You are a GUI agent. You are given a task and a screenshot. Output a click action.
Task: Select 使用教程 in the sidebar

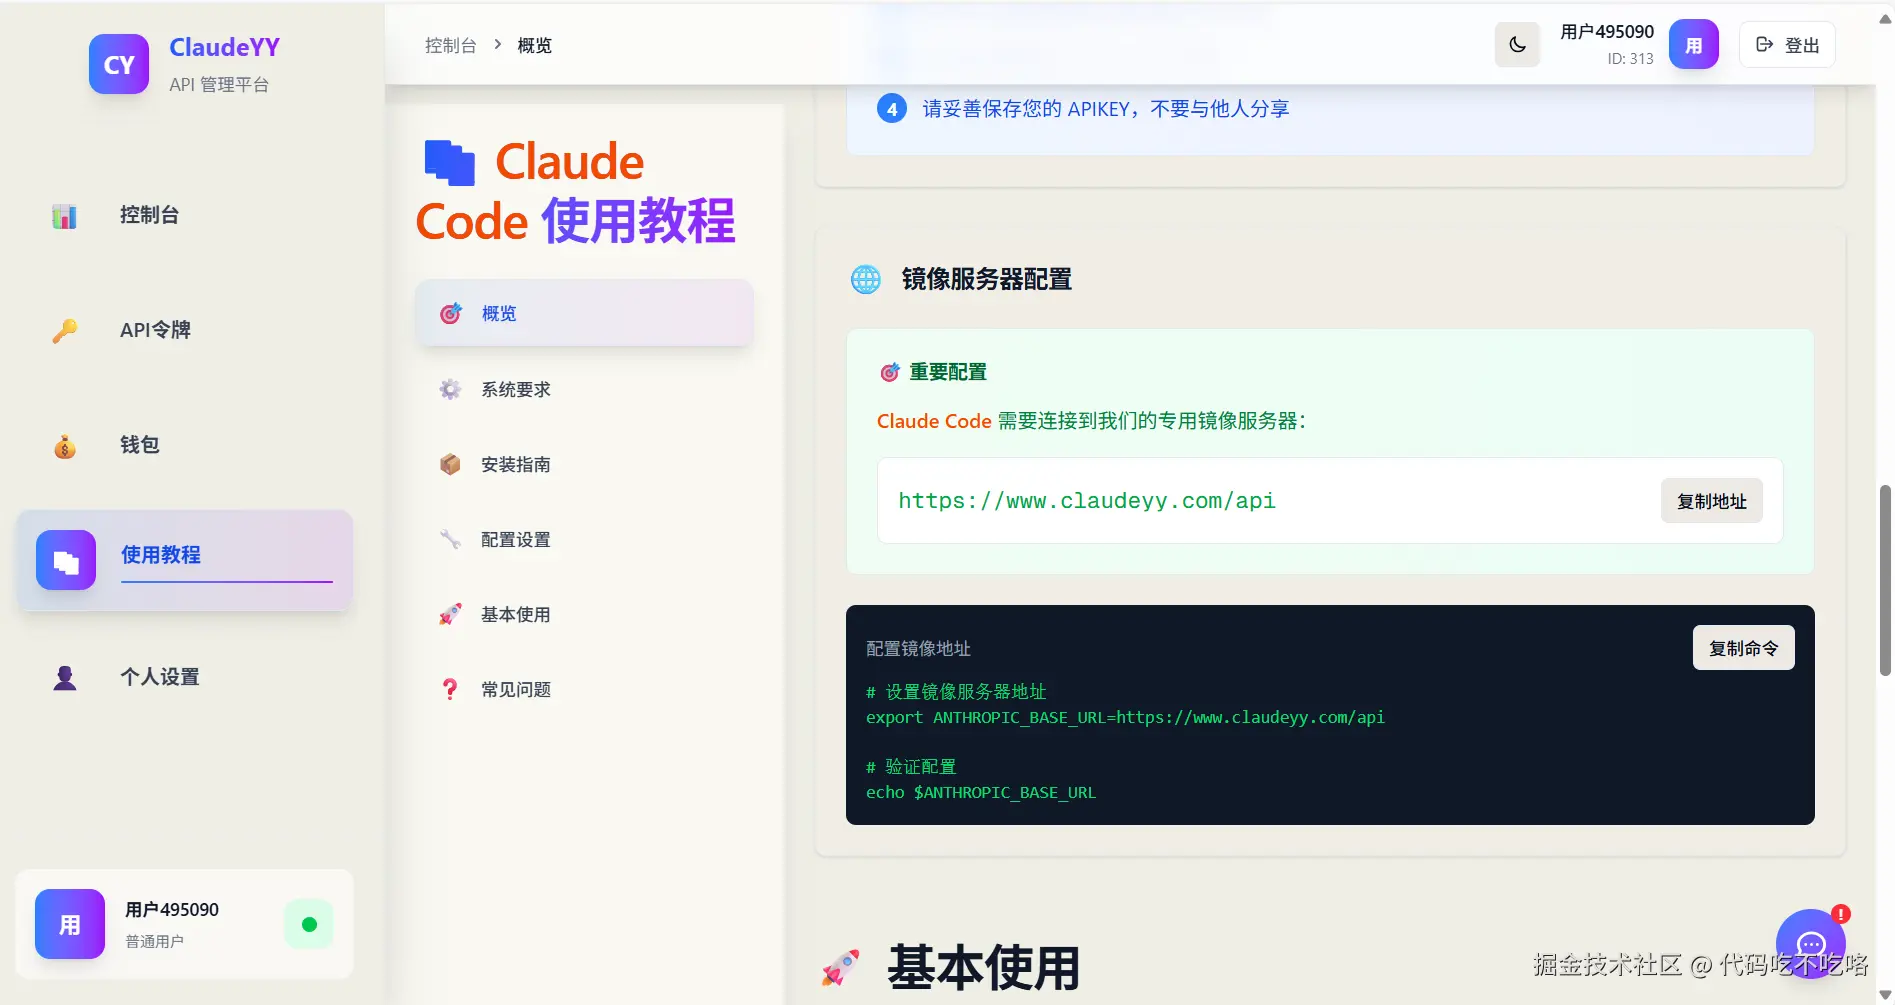pyautogui.click(x=184, y=560)
